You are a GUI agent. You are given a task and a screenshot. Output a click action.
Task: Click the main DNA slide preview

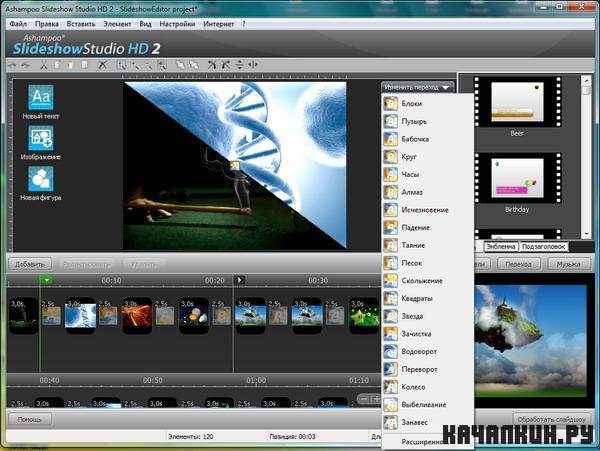[x=235, y=166]
